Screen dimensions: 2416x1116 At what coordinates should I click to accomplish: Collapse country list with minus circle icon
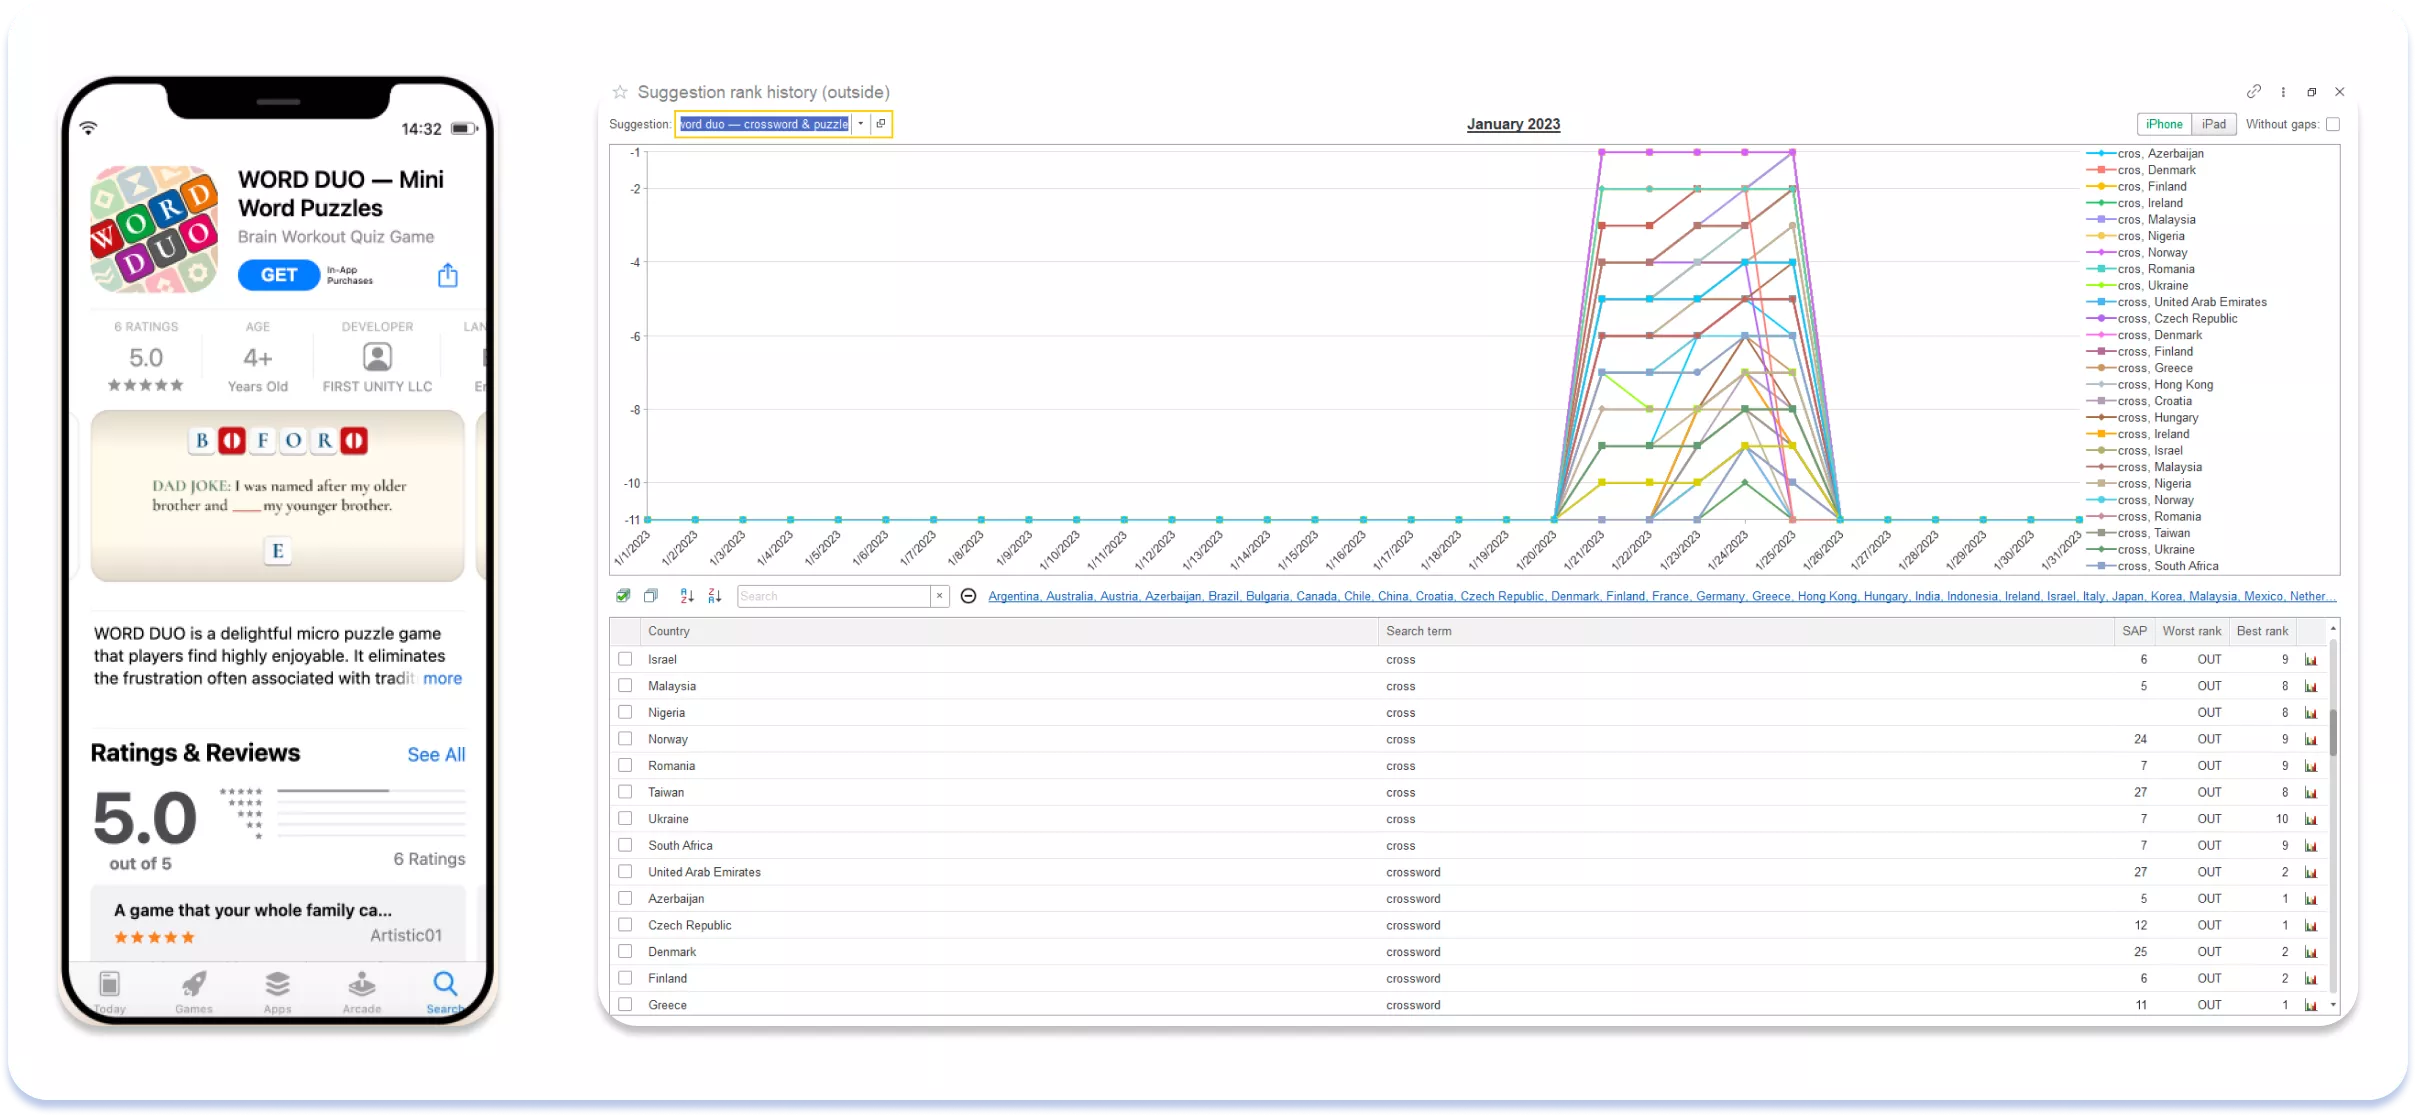pos(968,596)
